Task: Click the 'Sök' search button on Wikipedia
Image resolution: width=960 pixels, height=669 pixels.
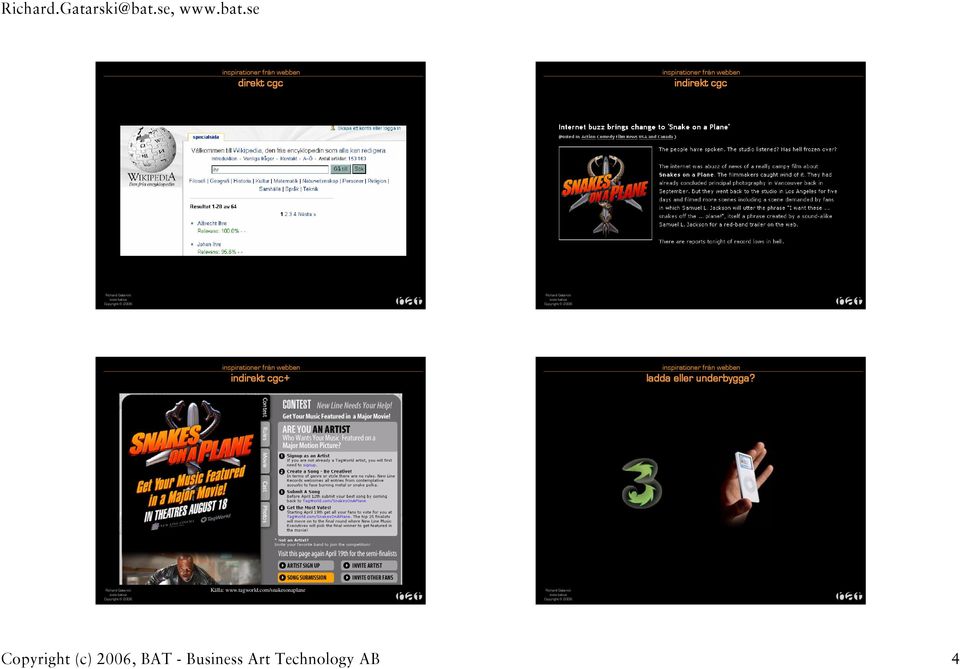Action: 359,169
